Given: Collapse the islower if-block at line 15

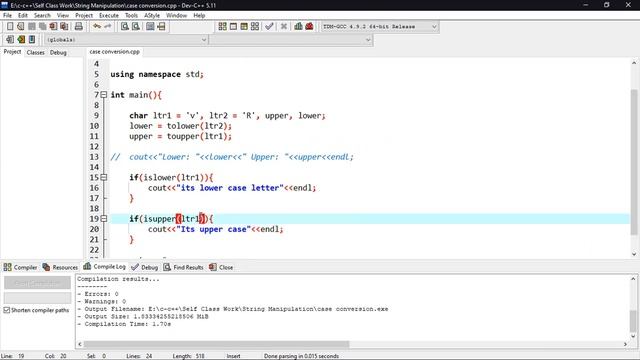Looking at the screenshot, I should coord(104,178).
